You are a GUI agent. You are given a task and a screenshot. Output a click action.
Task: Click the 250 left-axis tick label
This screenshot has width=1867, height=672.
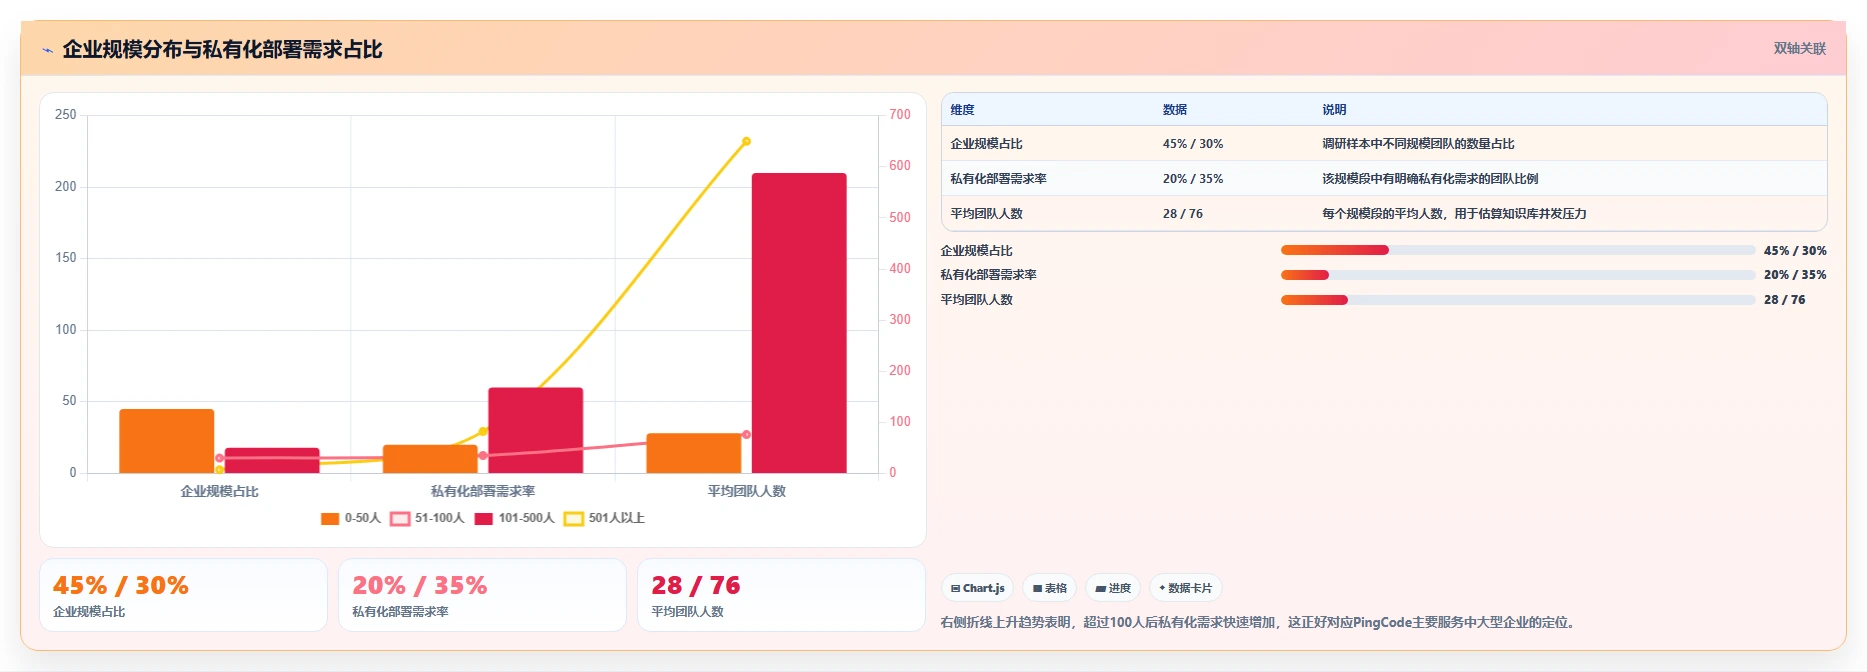coord(66,115)
